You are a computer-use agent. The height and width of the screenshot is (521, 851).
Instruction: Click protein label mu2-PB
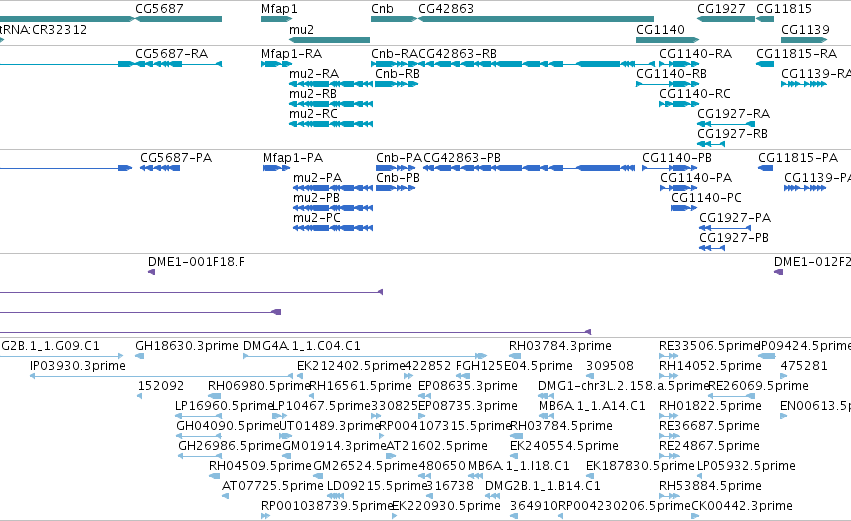(x=316, y=198)
